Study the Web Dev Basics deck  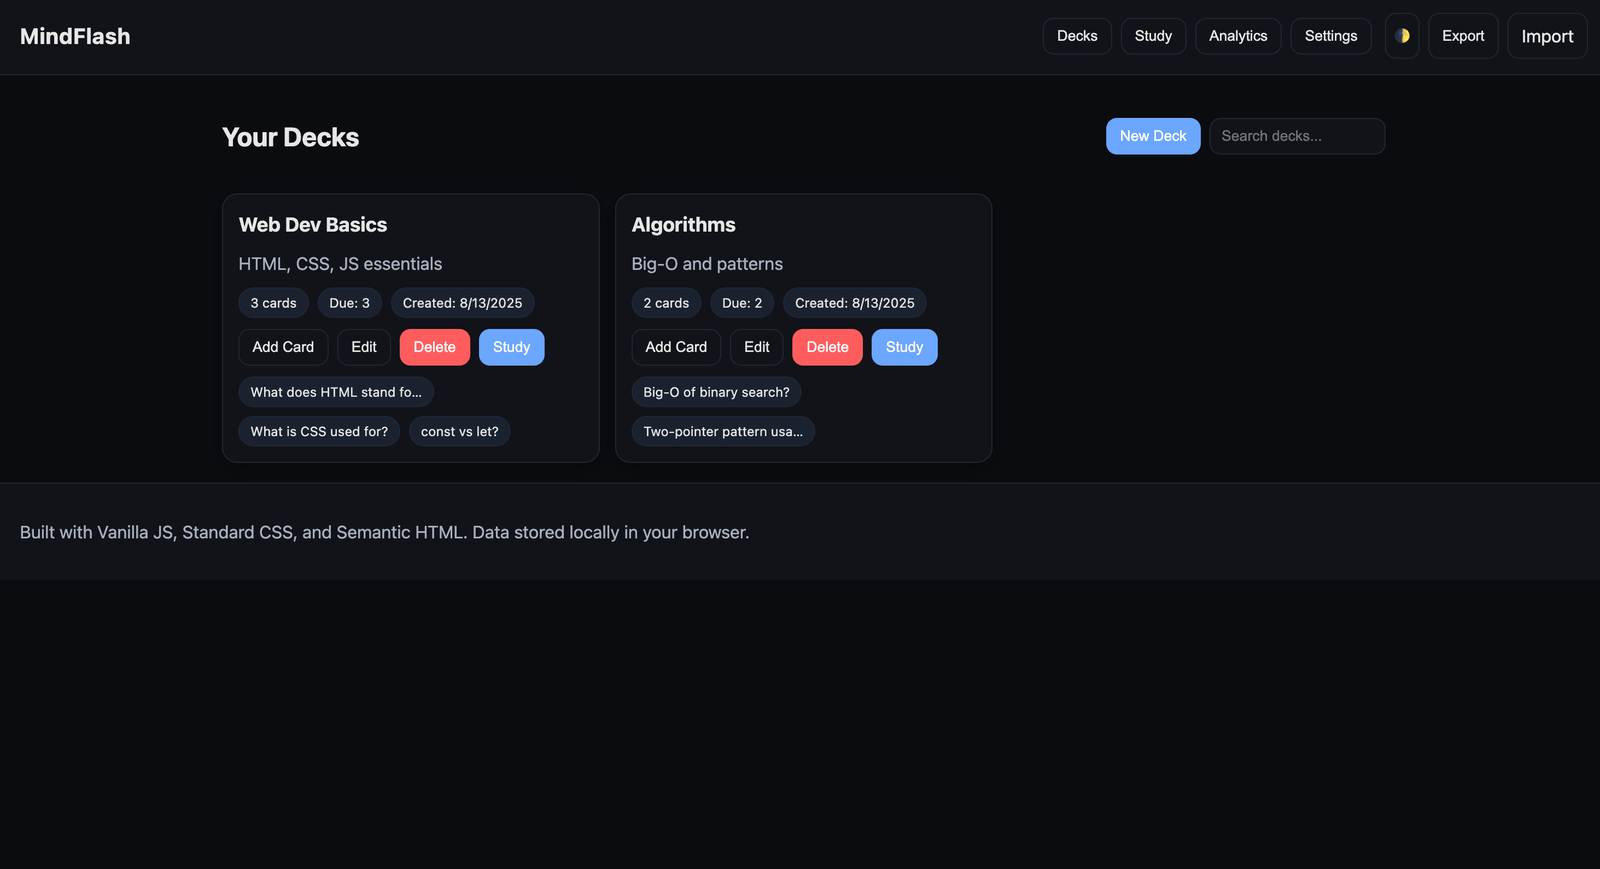pos(511,347)
